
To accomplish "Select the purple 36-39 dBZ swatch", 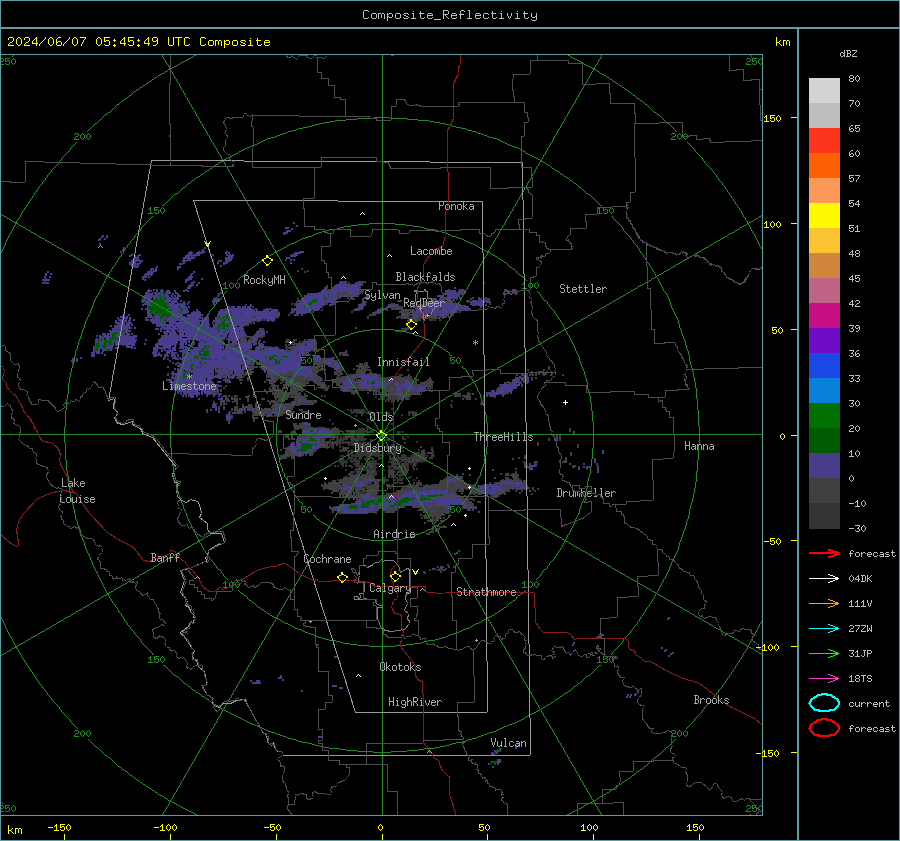I will tap(824, 340).
